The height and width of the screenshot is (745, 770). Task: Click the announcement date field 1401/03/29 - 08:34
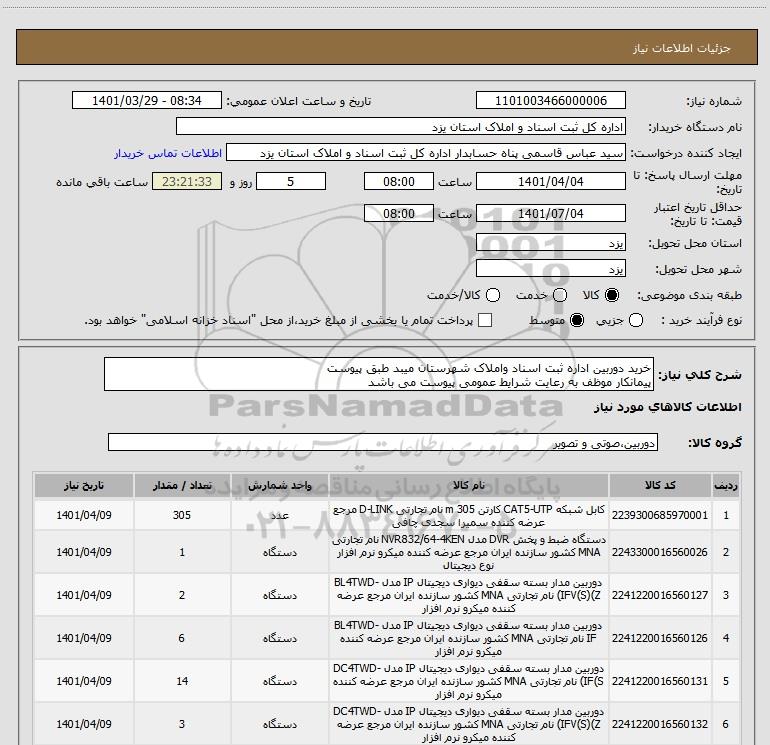point(147,101)
